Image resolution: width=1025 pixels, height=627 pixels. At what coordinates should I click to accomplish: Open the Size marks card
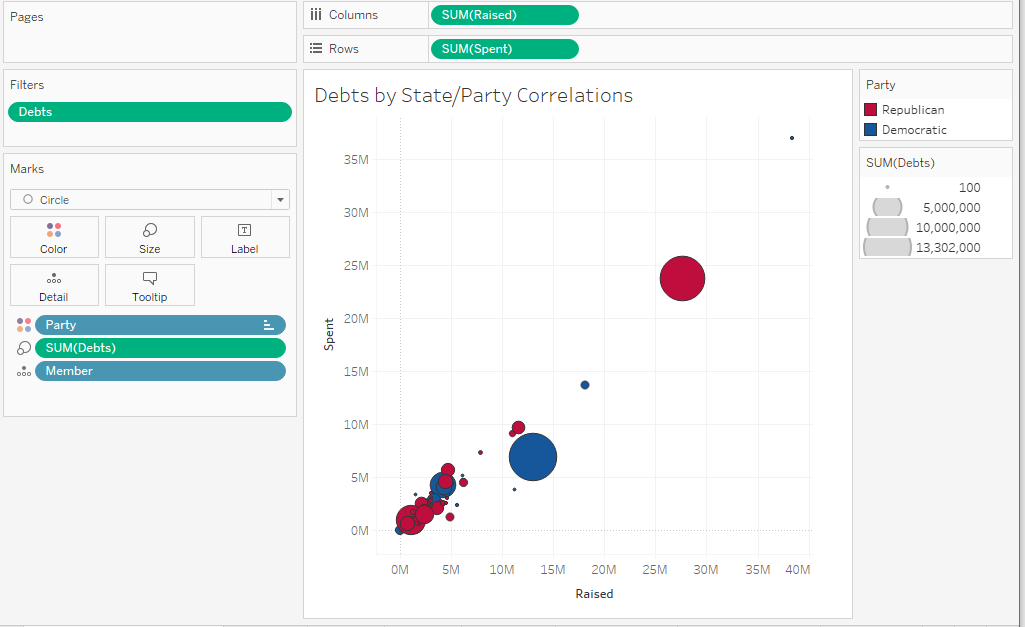tap(150, 237)
